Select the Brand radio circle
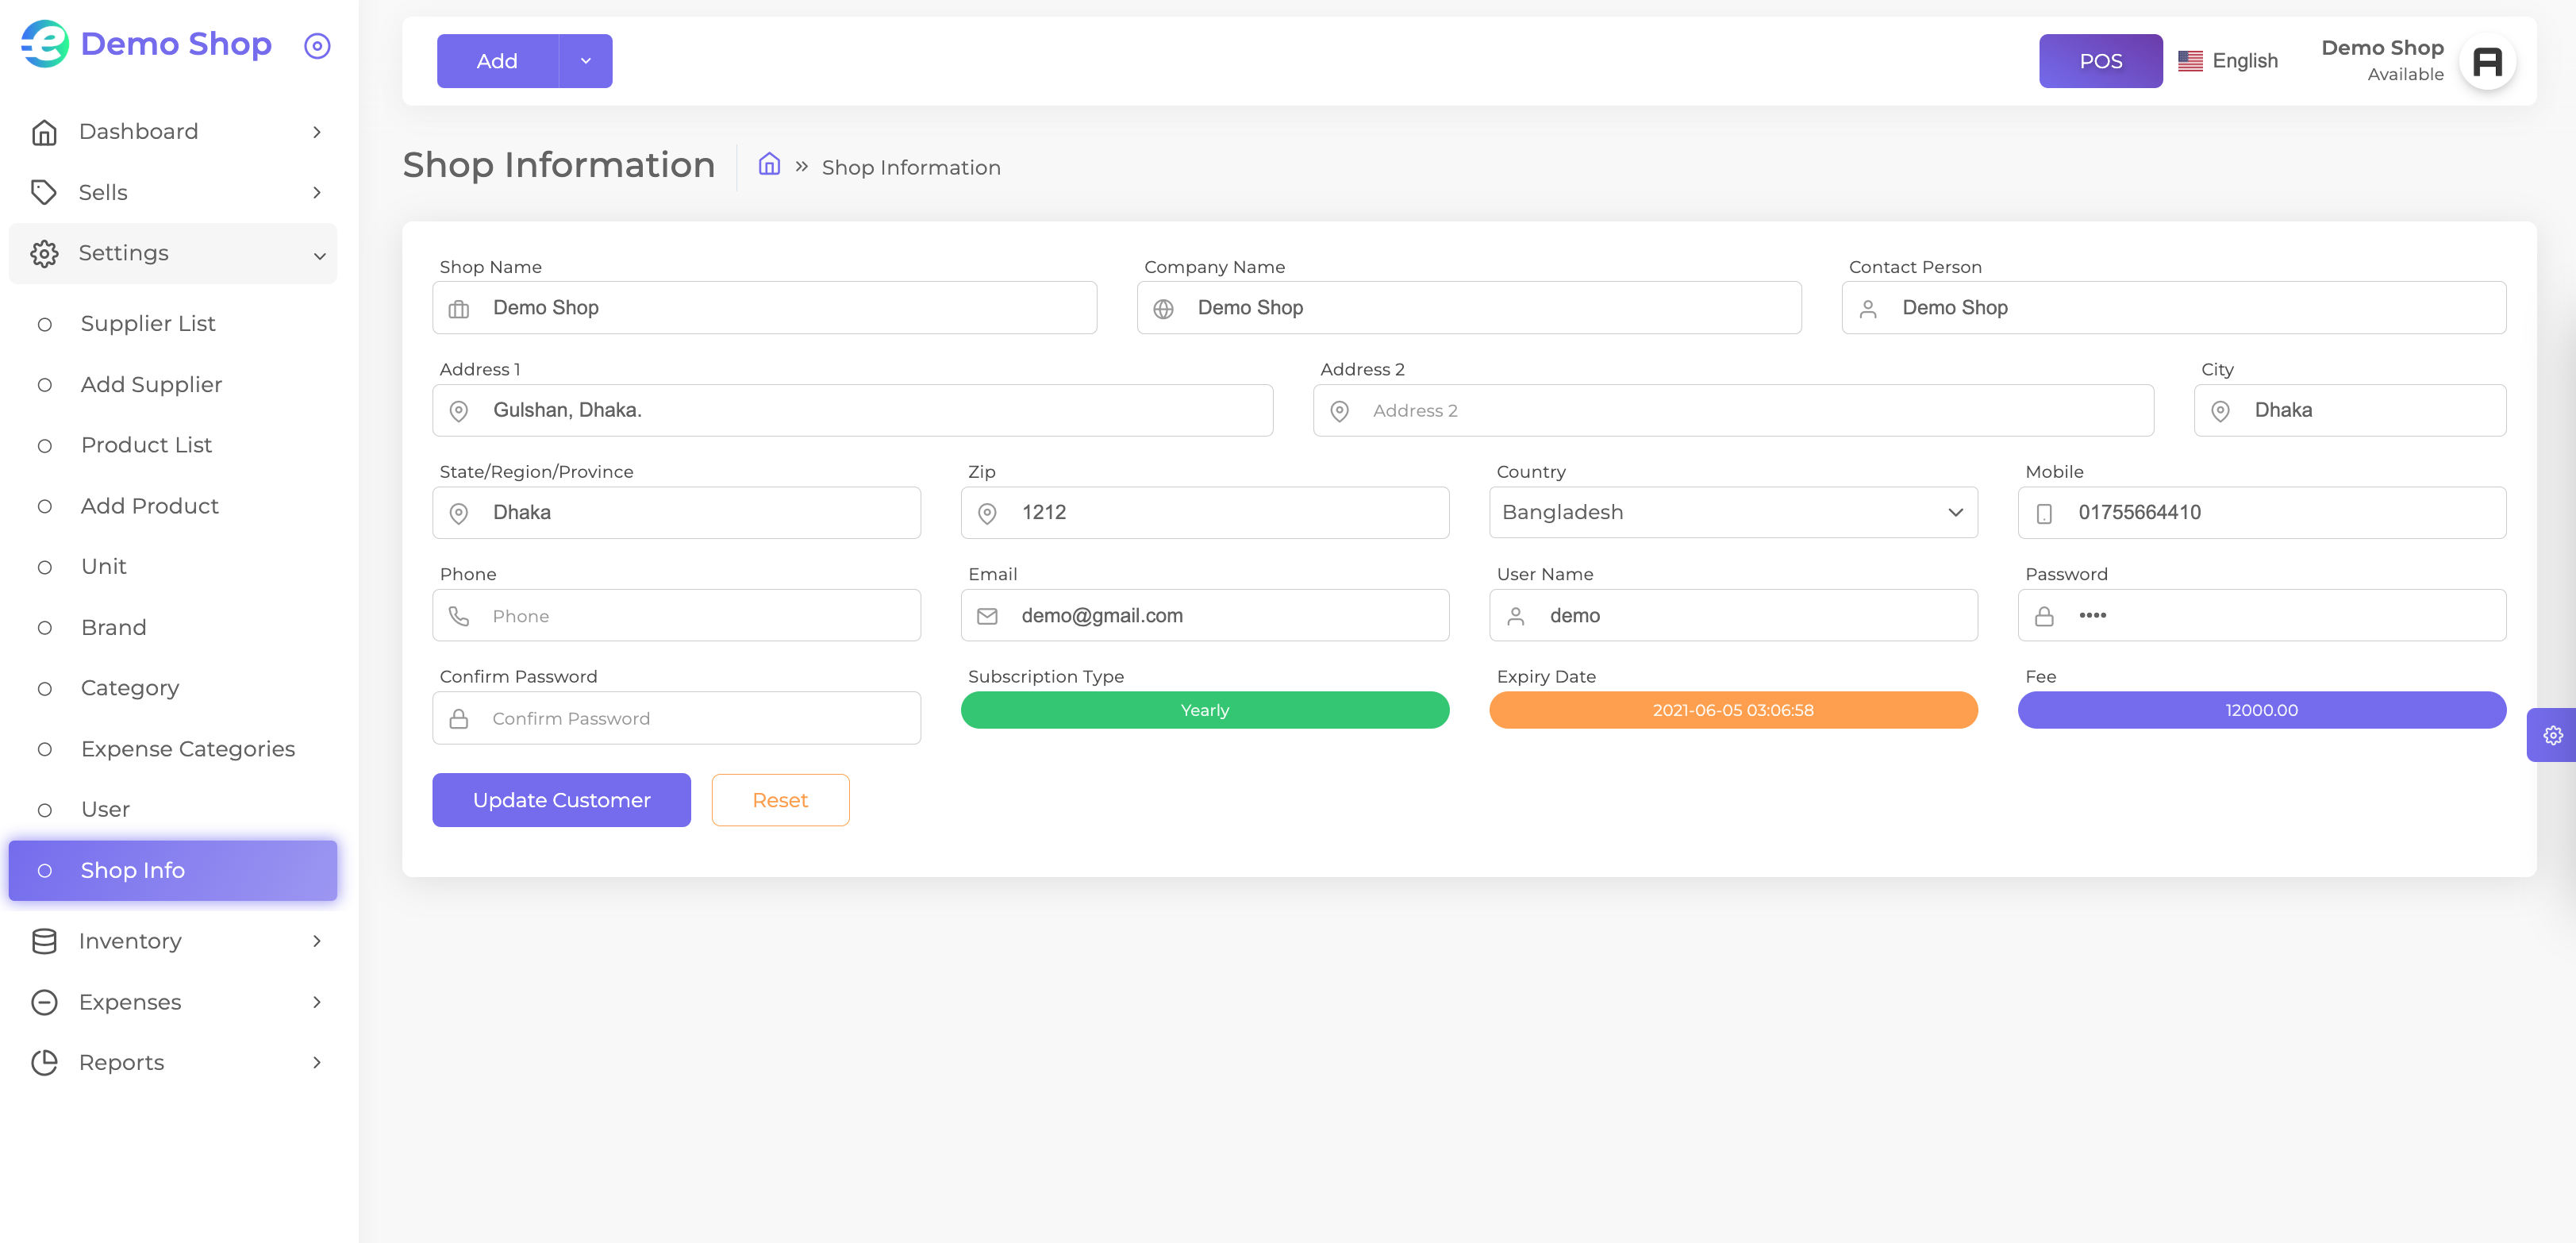The image size is (2576, 1243). coord(45,628)
